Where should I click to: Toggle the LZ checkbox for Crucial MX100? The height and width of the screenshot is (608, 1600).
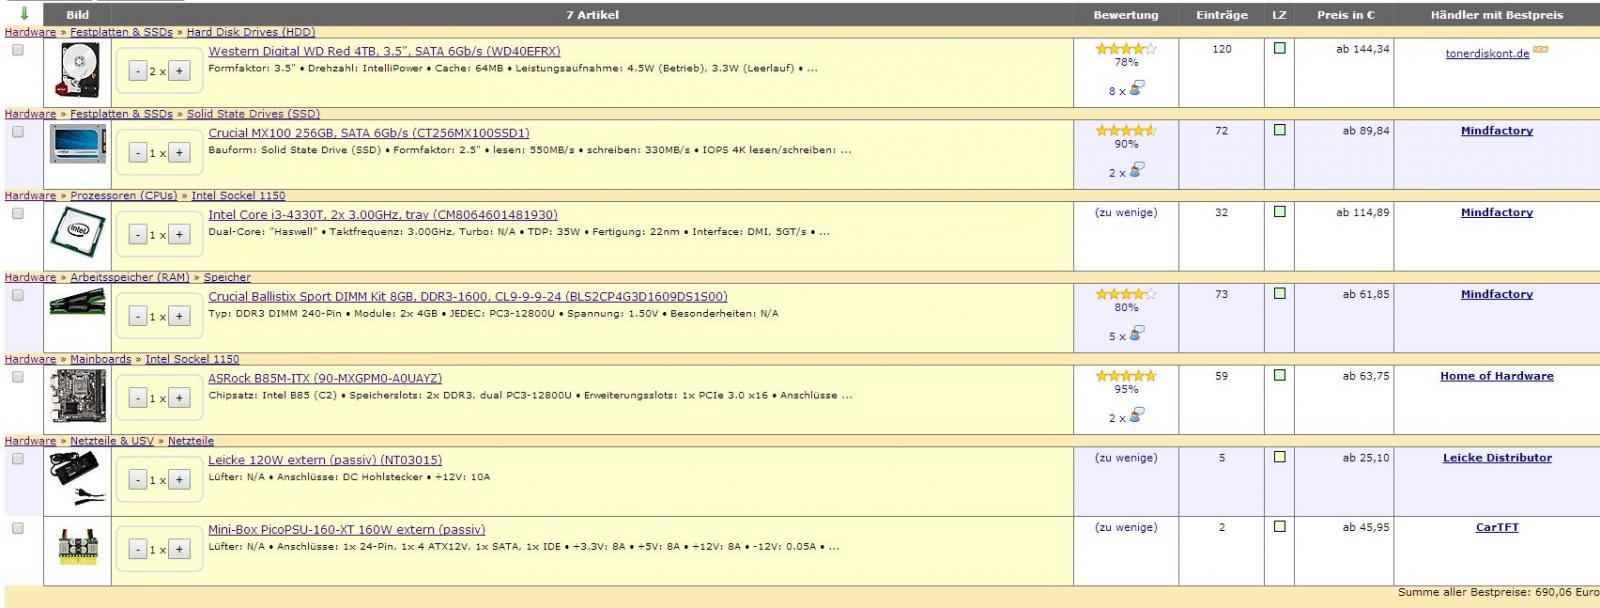(x=1279, y=130)
